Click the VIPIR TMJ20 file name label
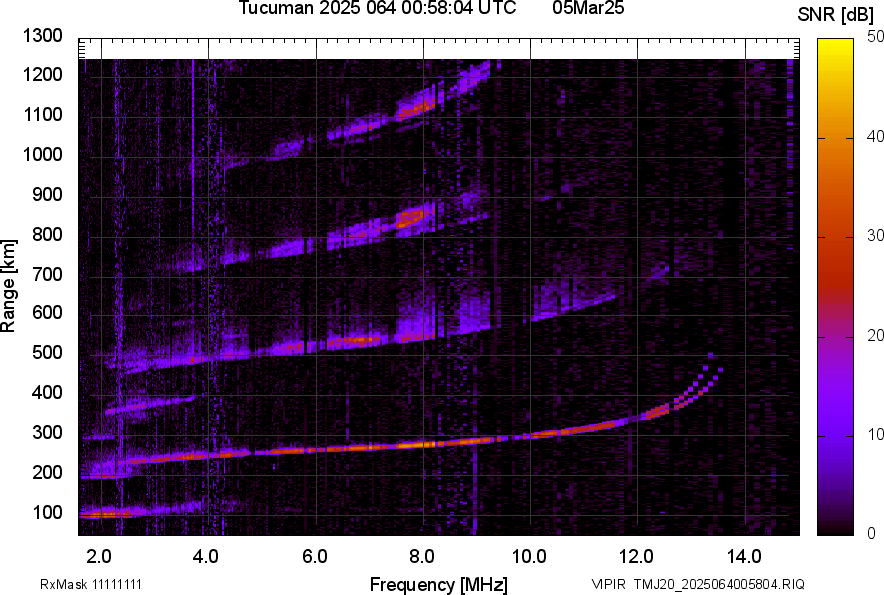The image size is (884, 595). 697,584
